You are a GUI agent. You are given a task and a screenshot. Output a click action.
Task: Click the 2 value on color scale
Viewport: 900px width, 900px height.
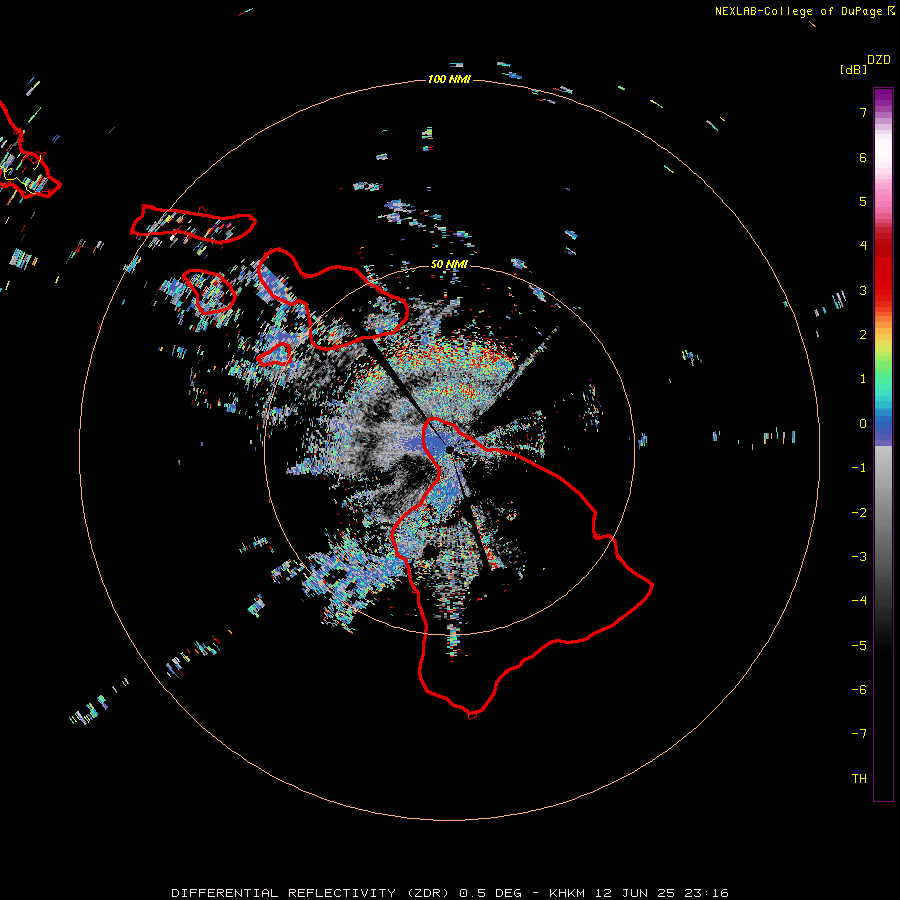pos(863,335)
